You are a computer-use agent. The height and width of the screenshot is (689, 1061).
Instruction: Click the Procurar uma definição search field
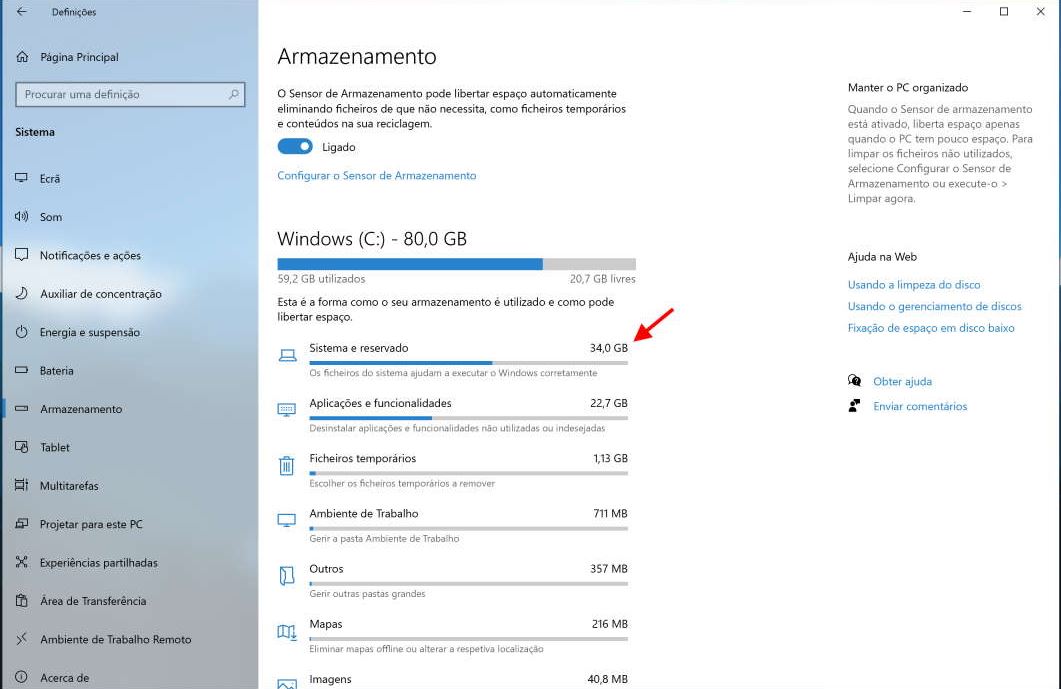pyautogui.click(x=130, y=94)
